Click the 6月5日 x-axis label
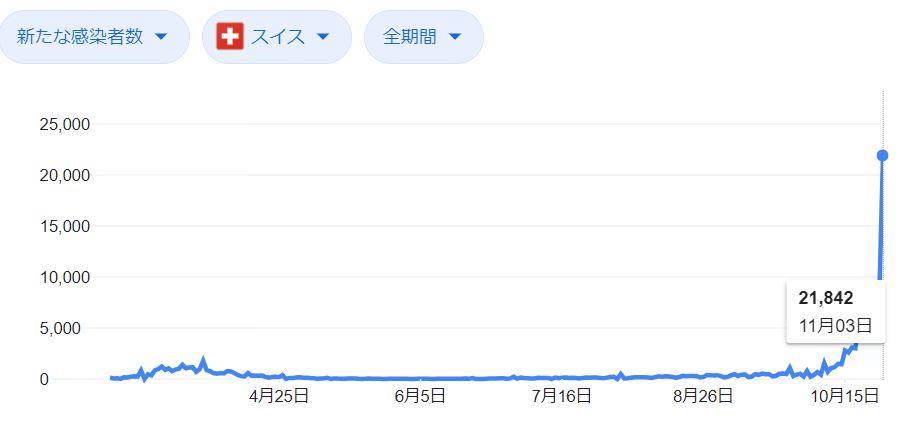The image size is (923, 430). 419,396
